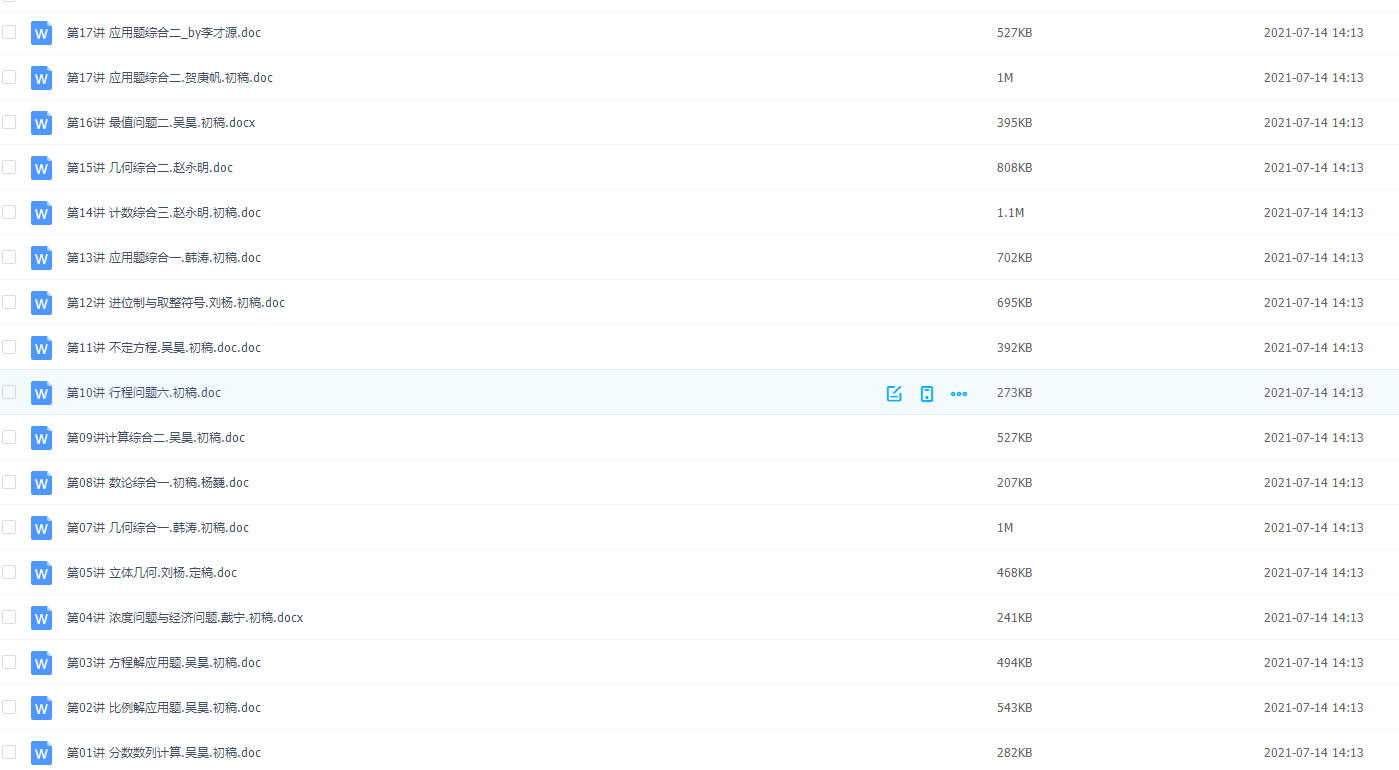Toggle checkbox beside 第05讲 立体几何
This screenshot has height=770, width=1399.
(x=9, y=572)
